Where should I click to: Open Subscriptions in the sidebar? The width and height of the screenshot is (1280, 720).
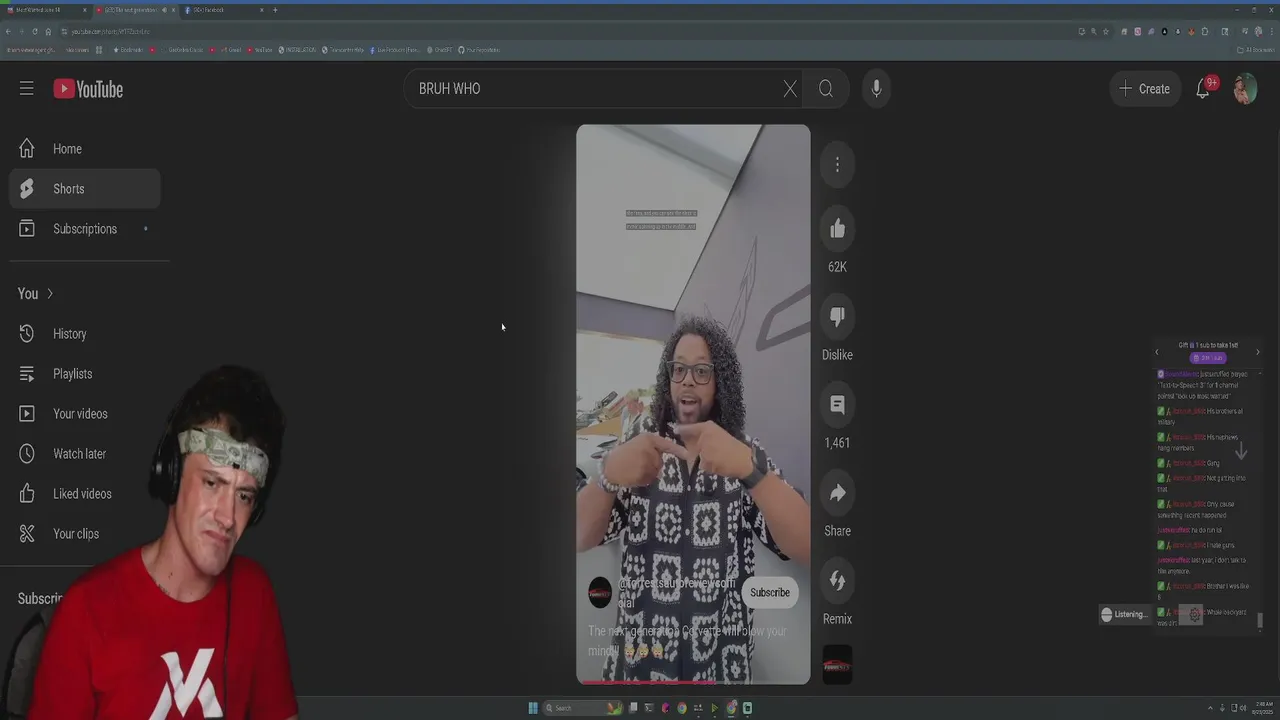[x=85, y=229]
